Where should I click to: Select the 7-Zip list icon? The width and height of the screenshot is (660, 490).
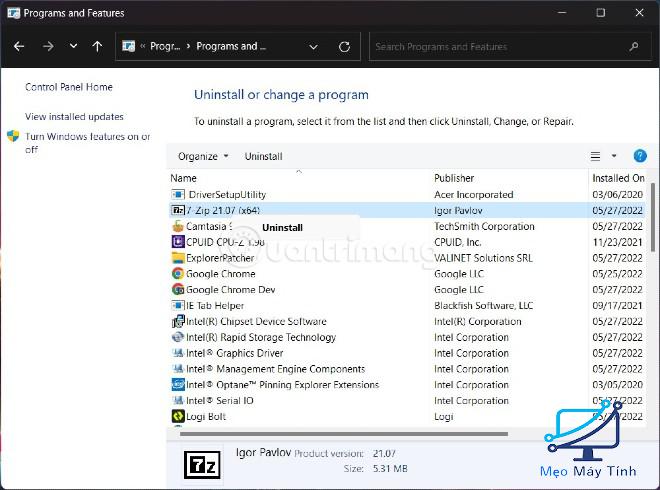178,210
